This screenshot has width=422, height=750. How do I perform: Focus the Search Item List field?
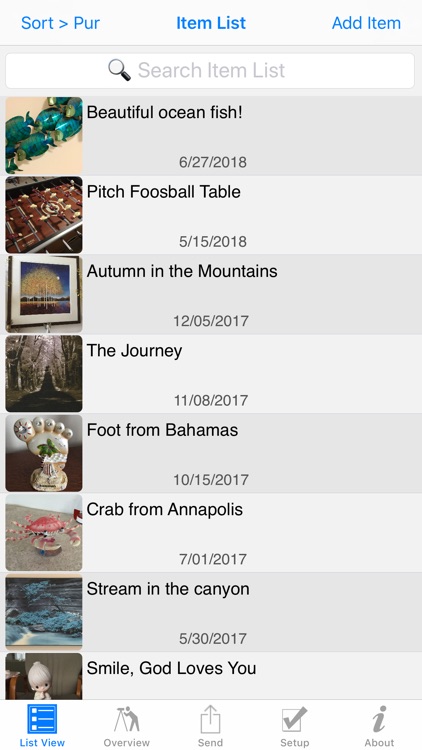coord(210,71)
